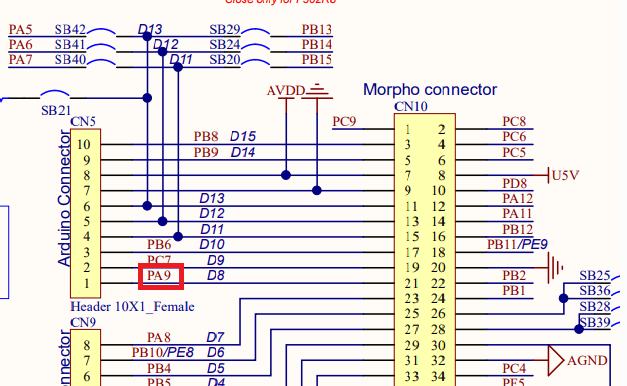627x386 pixels.
Task: Click the D14 Arduino pin label
Action: point(243,152)
